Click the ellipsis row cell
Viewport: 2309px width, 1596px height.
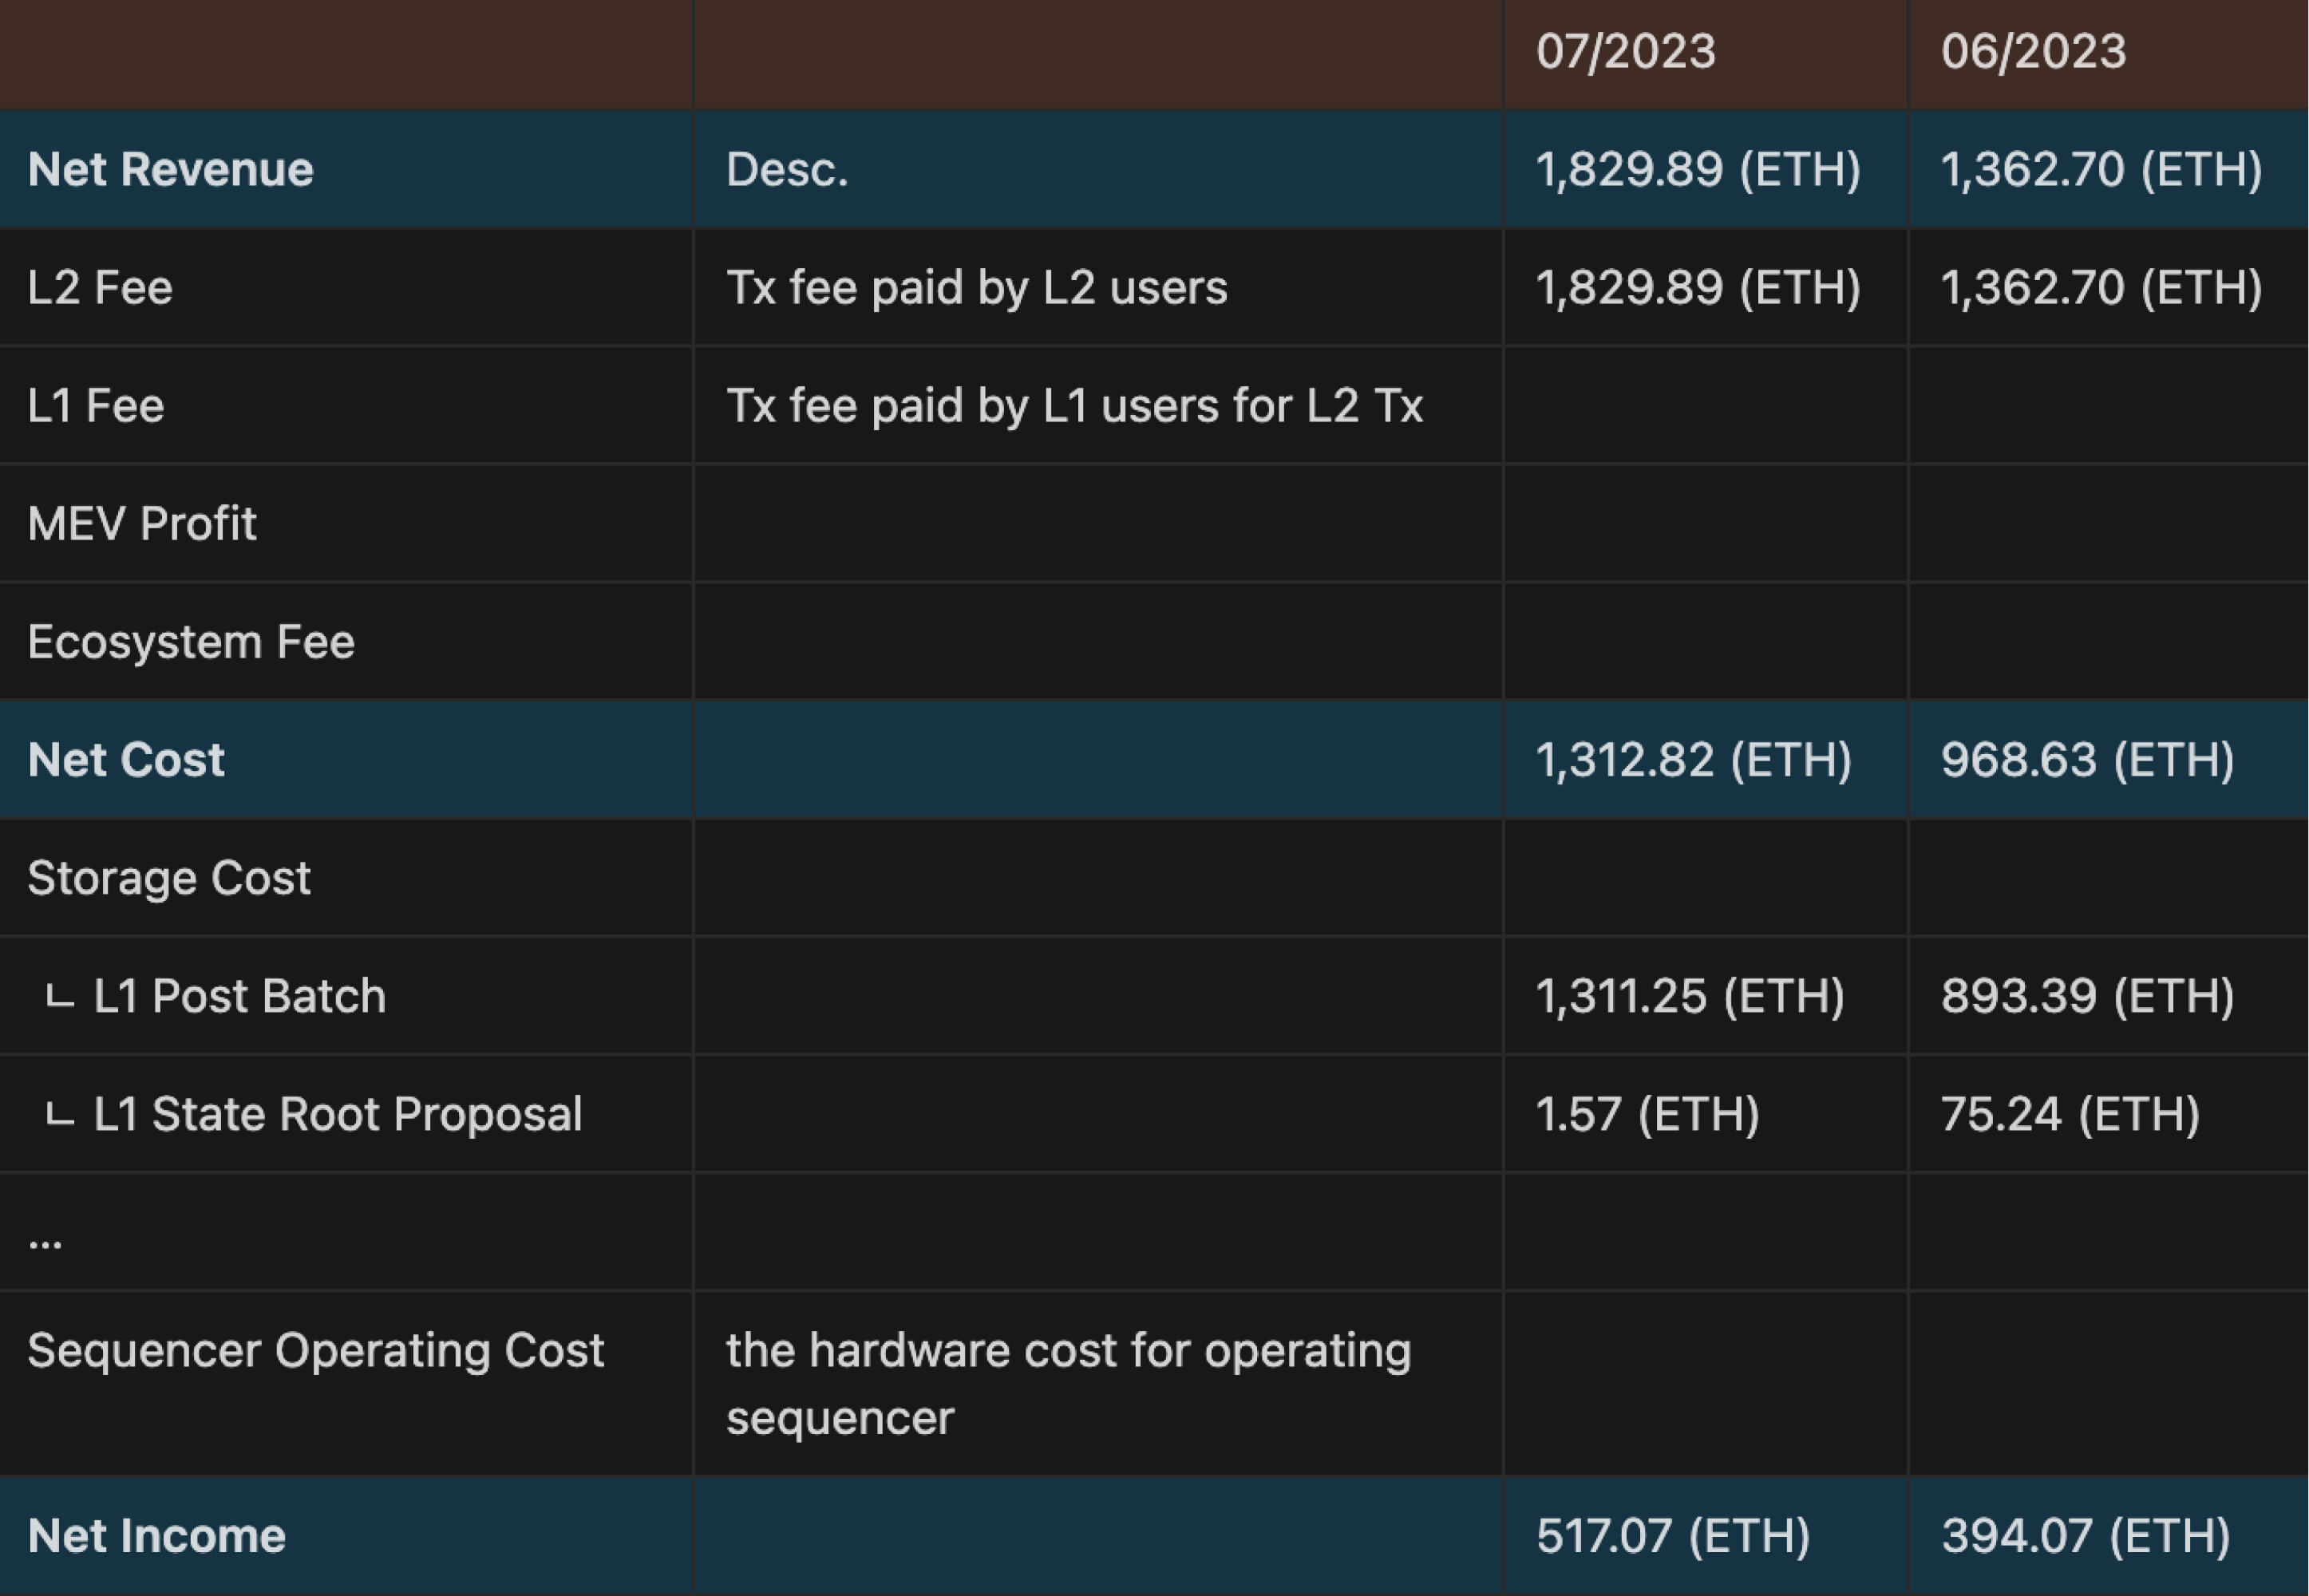pos(45,1240)
